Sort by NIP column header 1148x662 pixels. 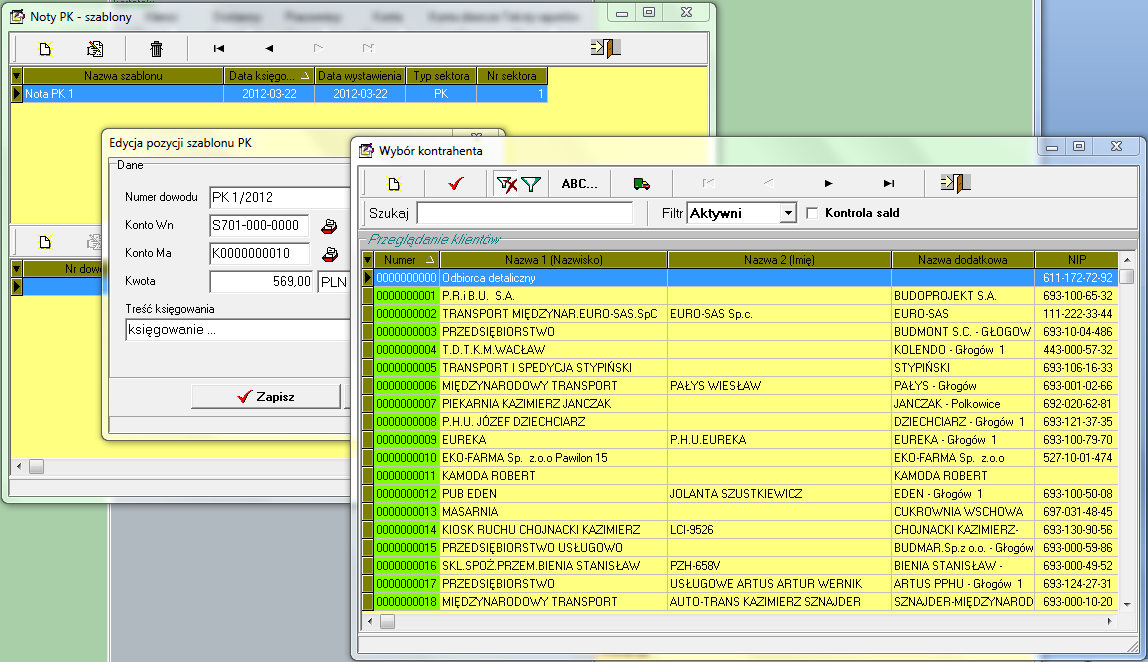[1076, 260]
